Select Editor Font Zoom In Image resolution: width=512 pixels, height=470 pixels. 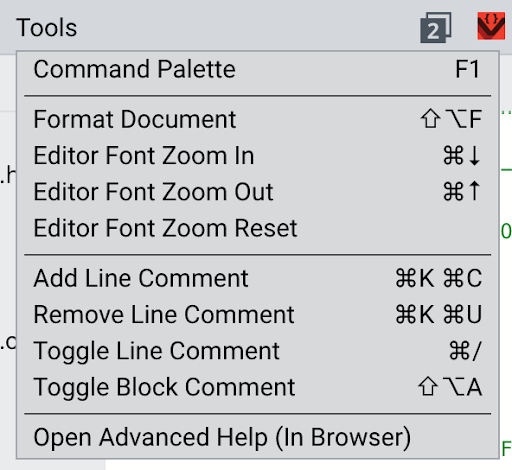(257, 156)
